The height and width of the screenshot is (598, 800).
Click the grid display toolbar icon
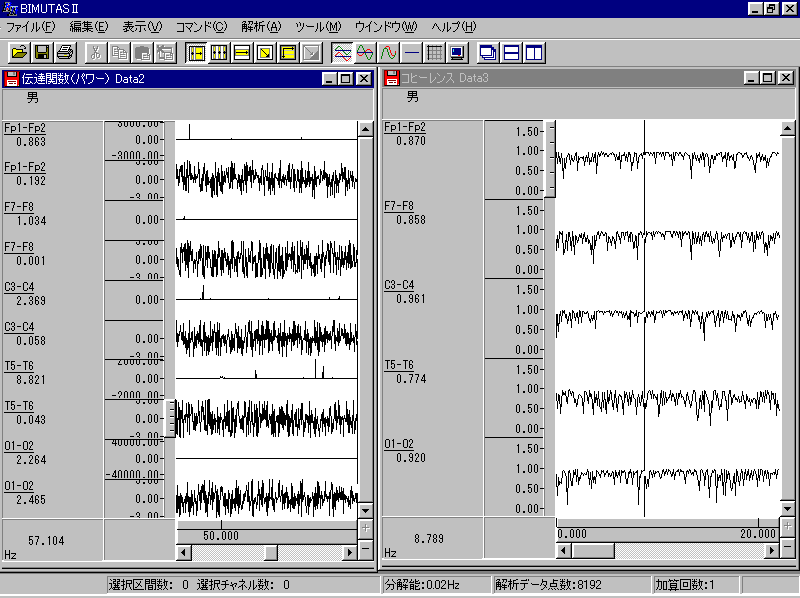(434, 52)
